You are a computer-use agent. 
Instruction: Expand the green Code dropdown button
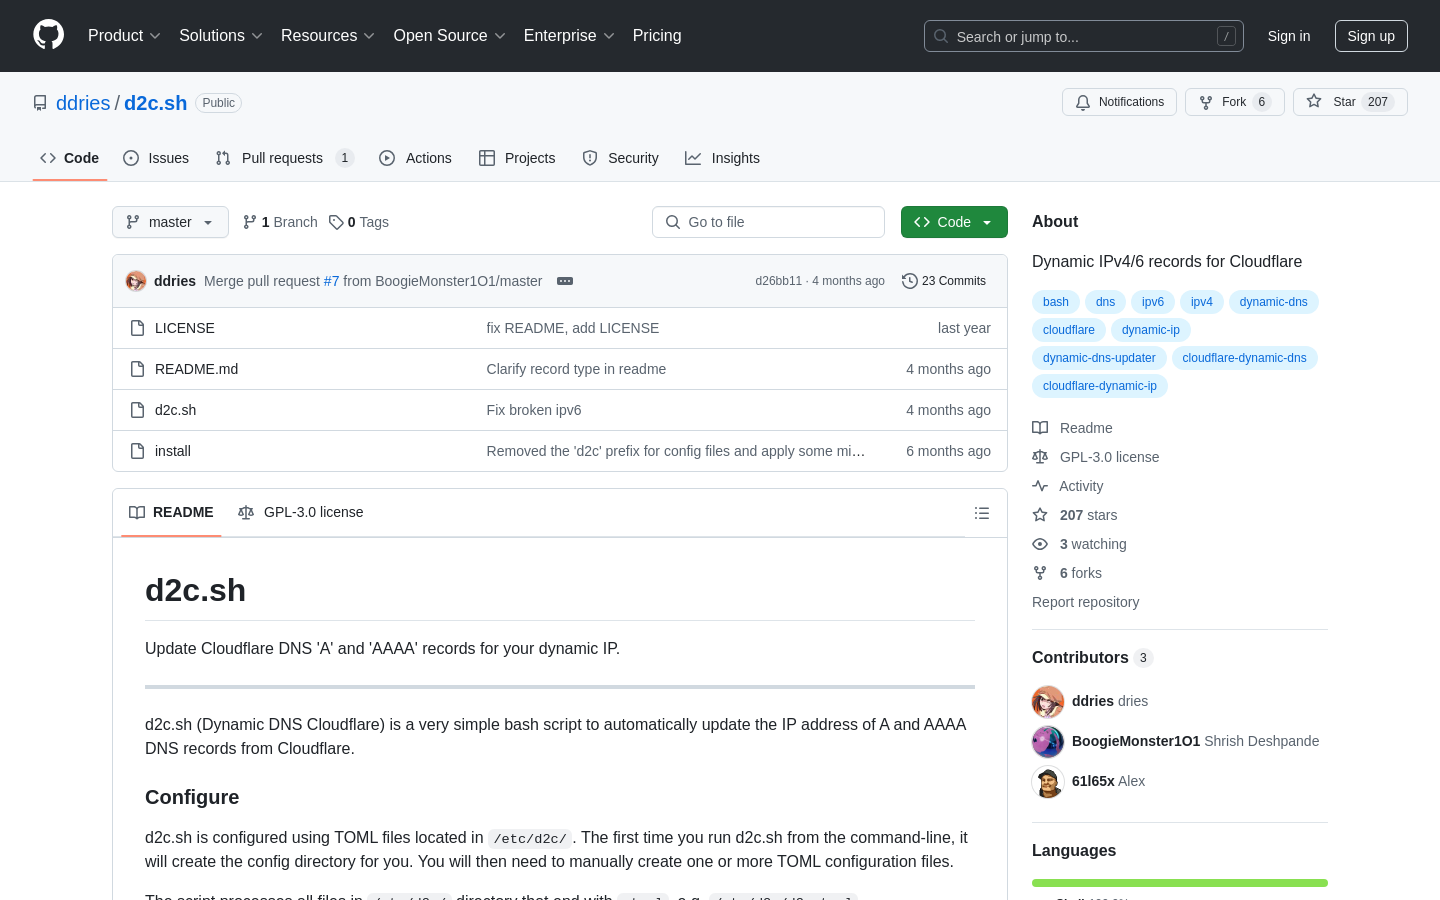[x=954, y=222]
